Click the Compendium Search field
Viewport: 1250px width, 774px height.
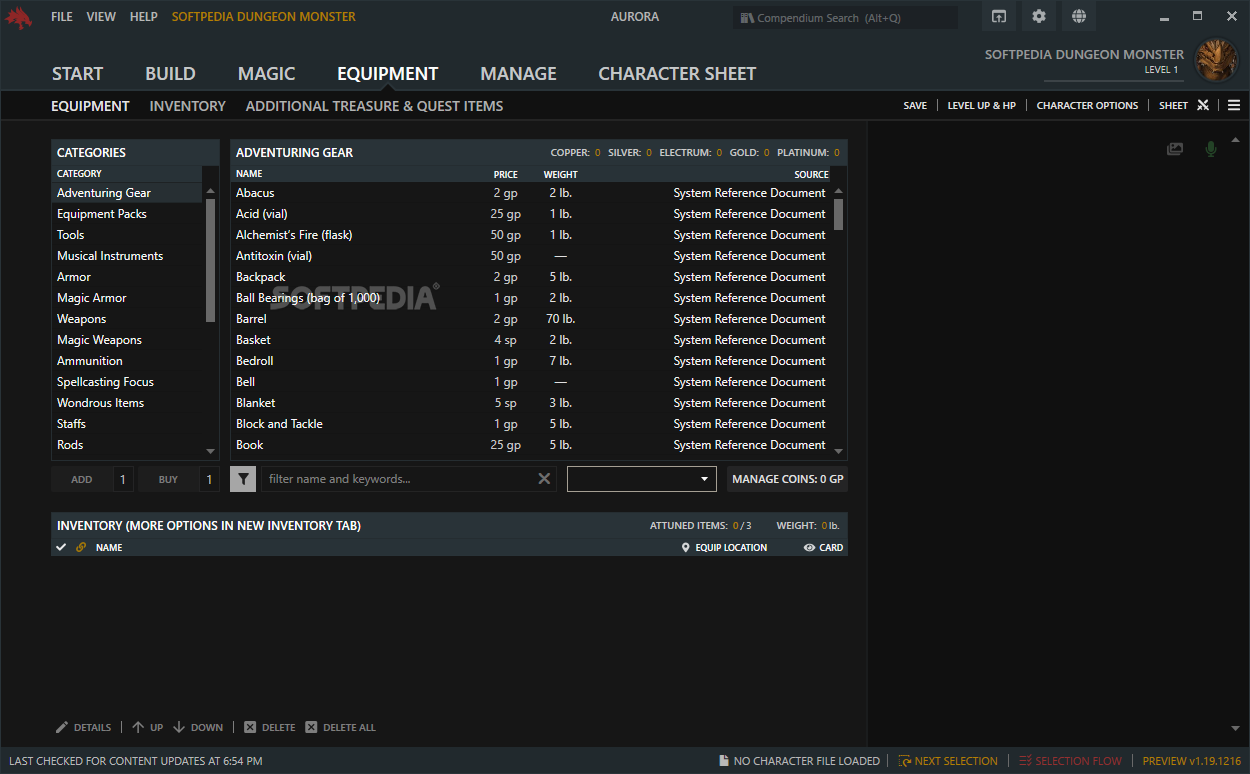pyautogui.click(x=845, y=17)
